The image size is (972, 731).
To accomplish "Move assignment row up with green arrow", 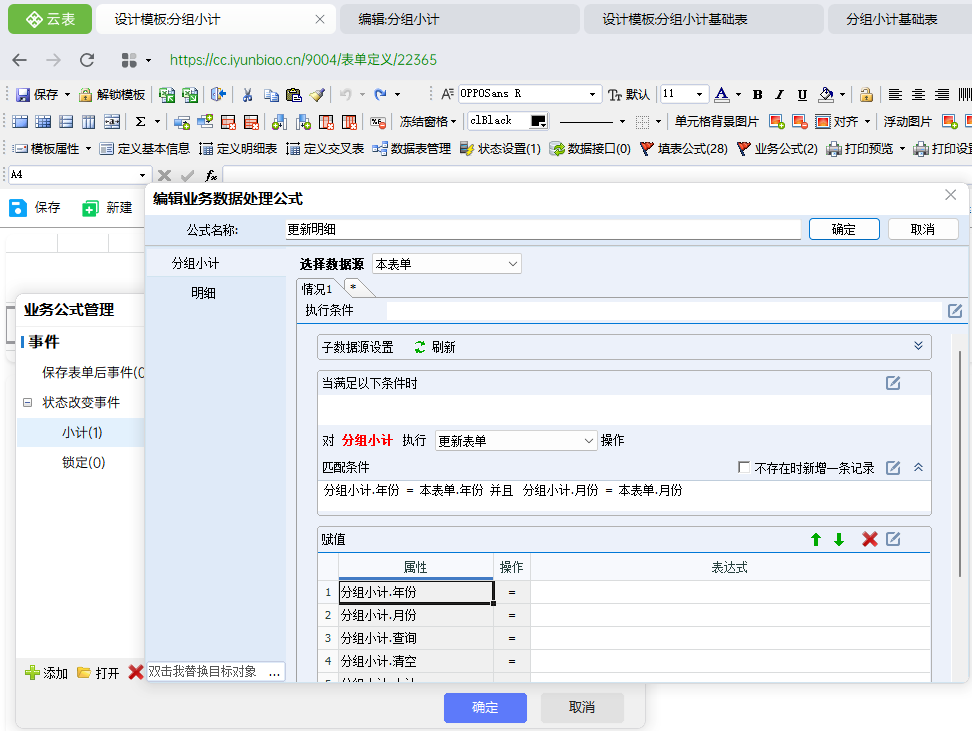I will (816, 539).
